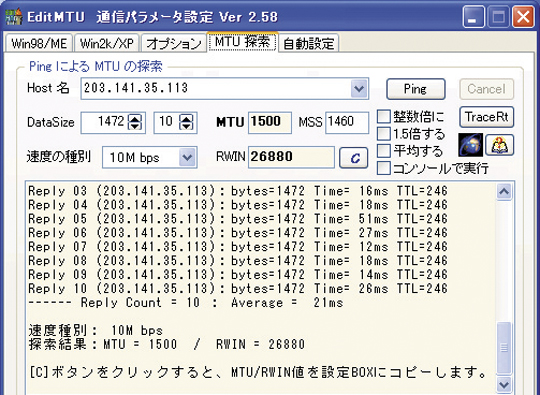Select the MTU 探索 tab
Screen dimensions: 540x395
pos(242,42)
